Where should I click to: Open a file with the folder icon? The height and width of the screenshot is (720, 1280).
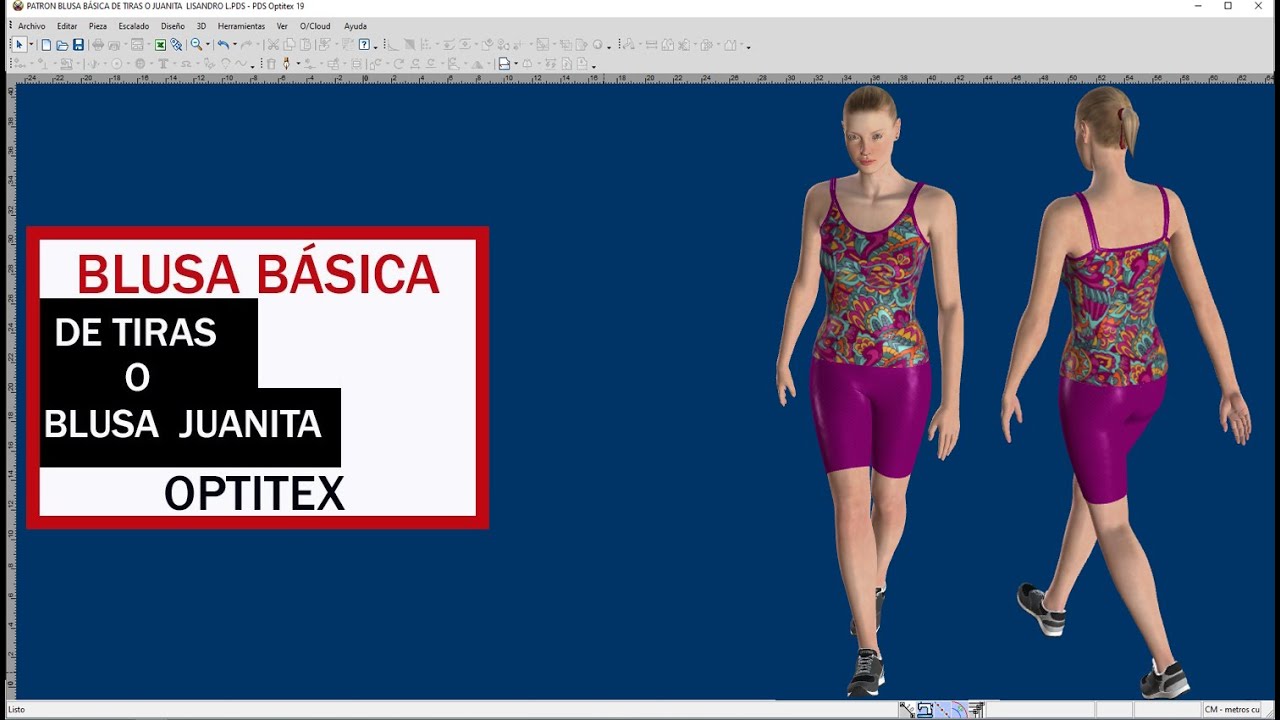click(62, 45)
